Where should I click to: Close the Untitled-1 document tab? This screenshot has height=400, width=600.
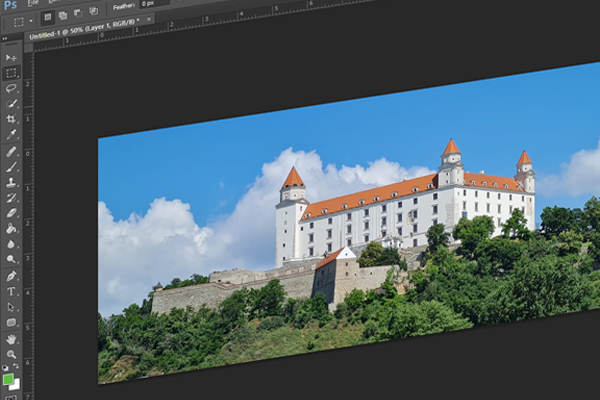(x=149, y=19)
